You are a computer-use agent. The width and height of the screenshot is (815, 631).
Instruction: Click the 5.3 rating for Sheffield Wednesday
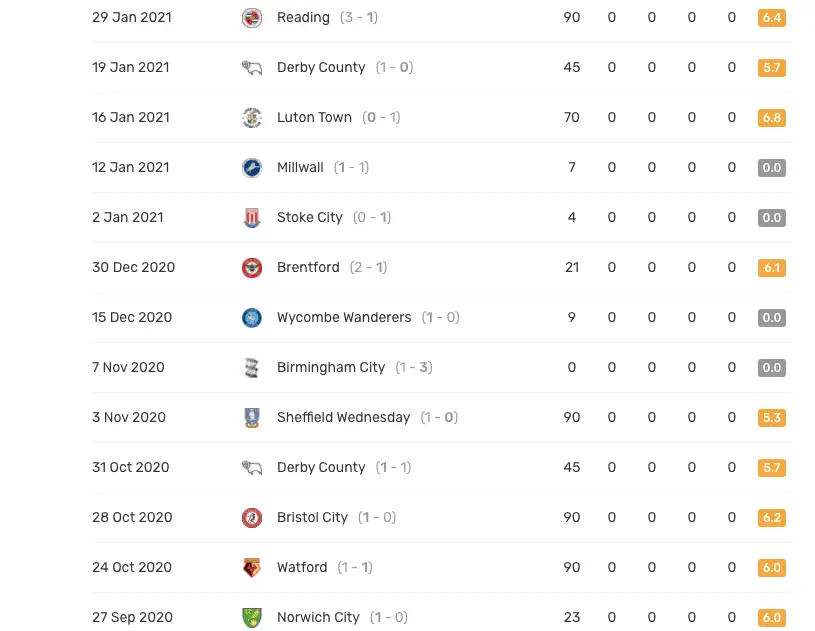[x=772, y=417]
